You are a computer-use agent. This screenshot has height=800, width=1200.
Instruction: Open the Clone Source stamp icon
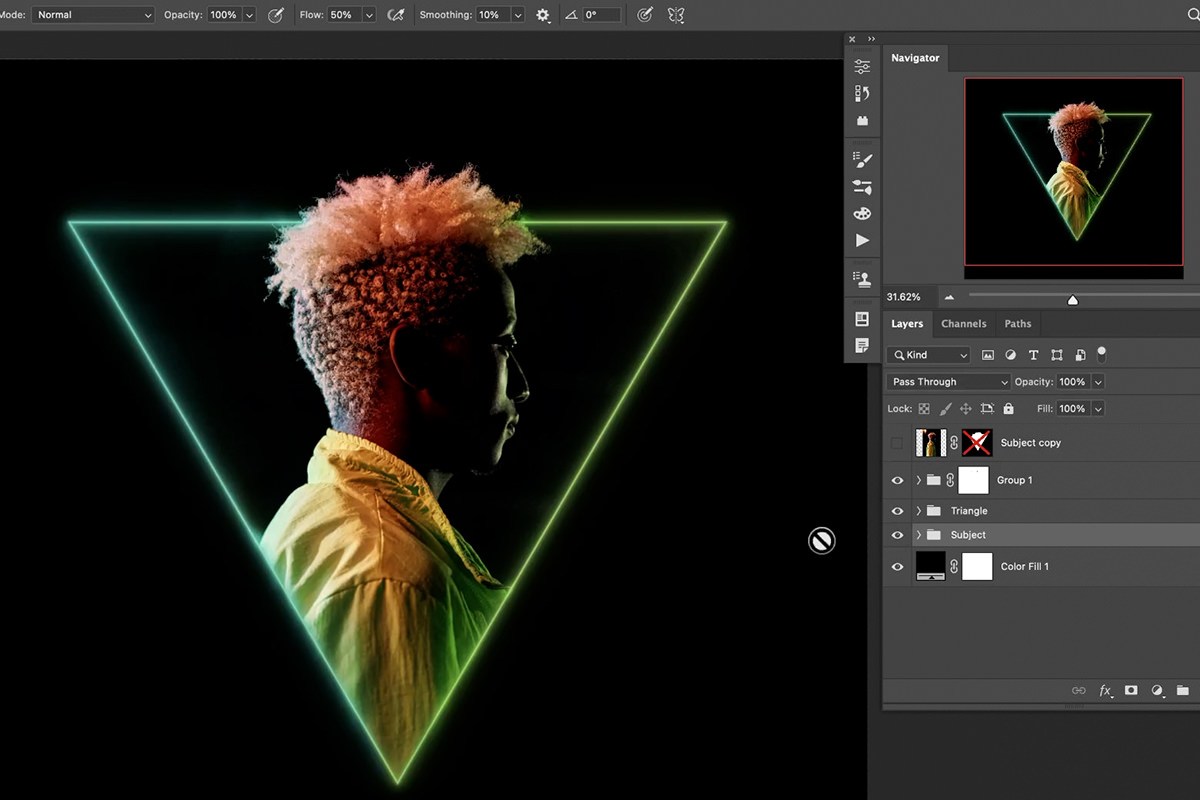coord(862,279)
